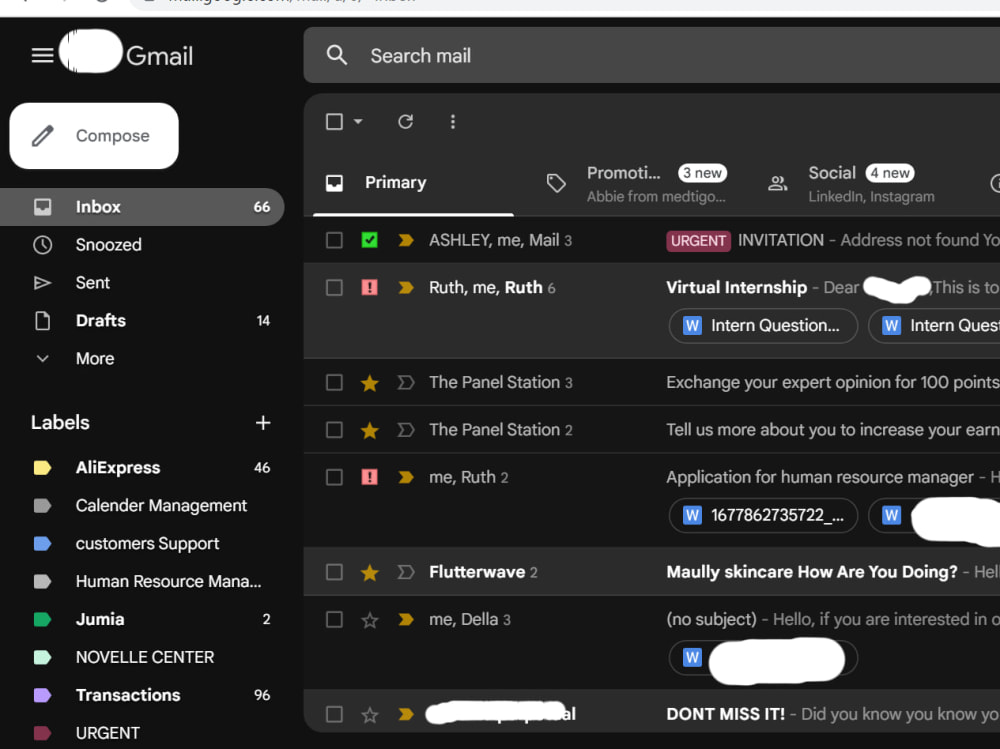Open the Human Resource Mana... label
This screenshot has width=1000, height=749.
pos(142,581)
